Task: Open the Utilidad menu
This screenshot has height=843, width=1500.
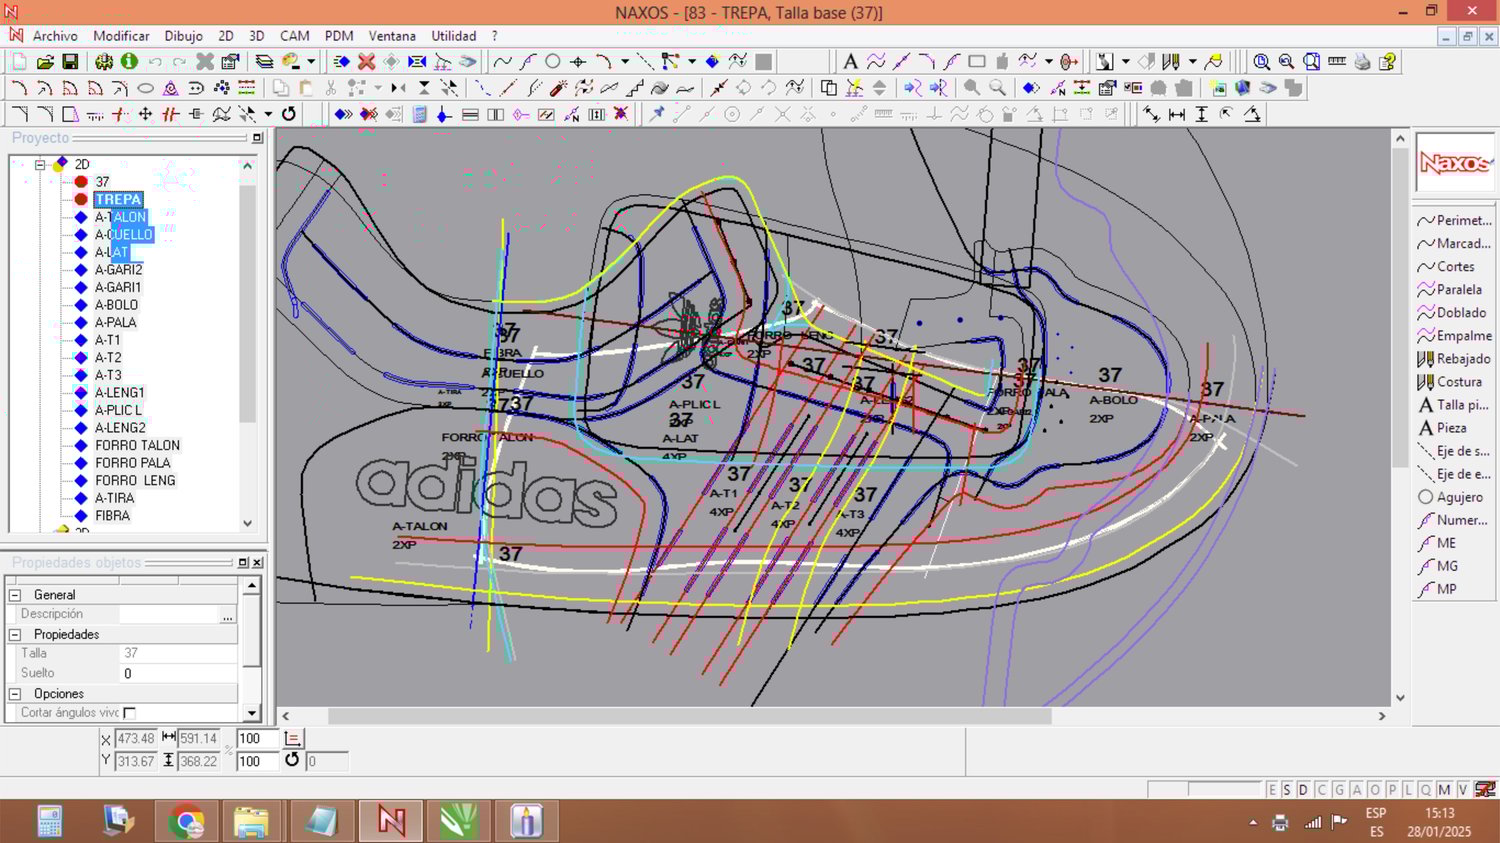Action: coord(453,36)
